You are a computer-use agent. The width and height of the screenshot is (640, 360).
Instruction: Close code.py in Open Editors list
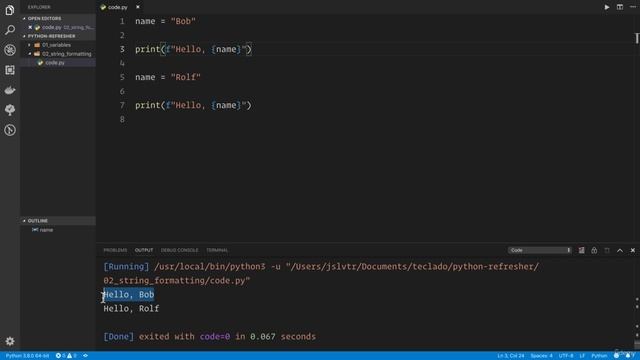click(x=30, y=27)
